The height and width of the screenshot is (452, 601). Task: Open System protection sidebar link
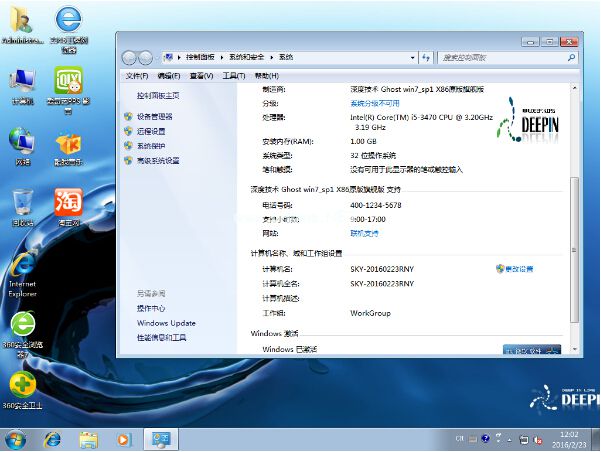pos(151,146)
